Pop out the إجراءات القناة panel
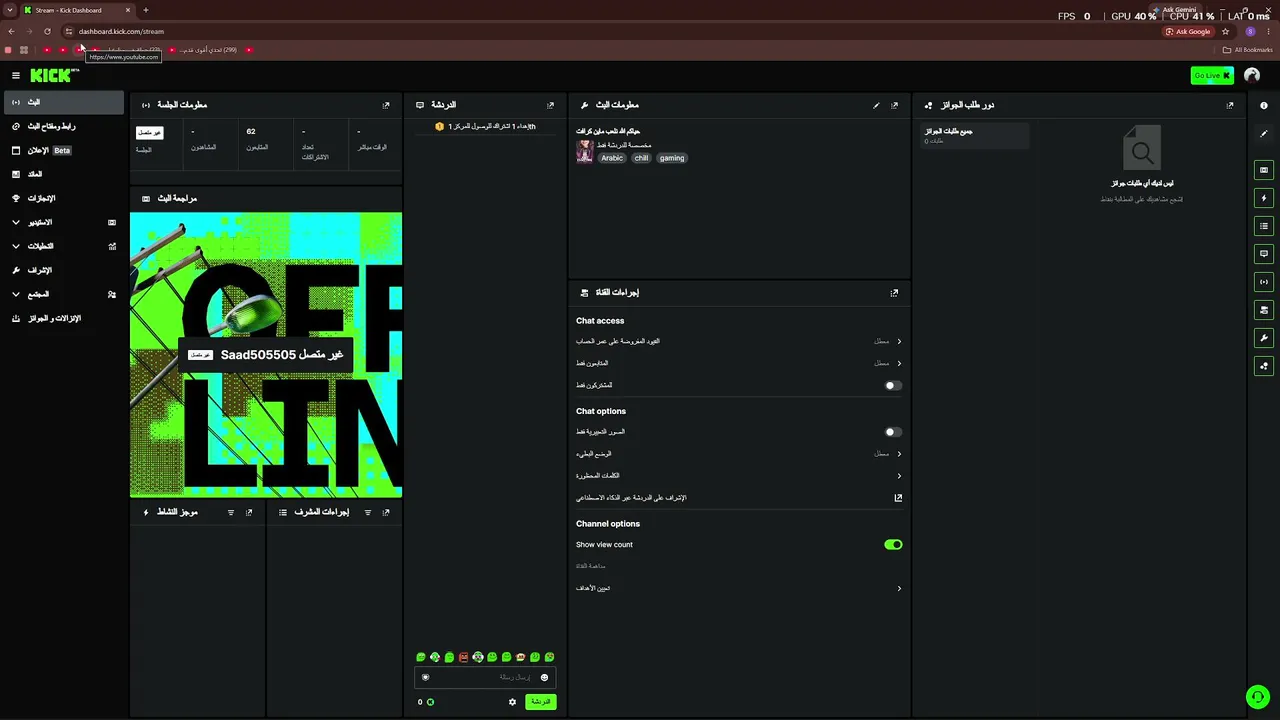Image resolution: width=1280 pixels, height=720 pixels. pyautogui.click(x=894, y=293)
